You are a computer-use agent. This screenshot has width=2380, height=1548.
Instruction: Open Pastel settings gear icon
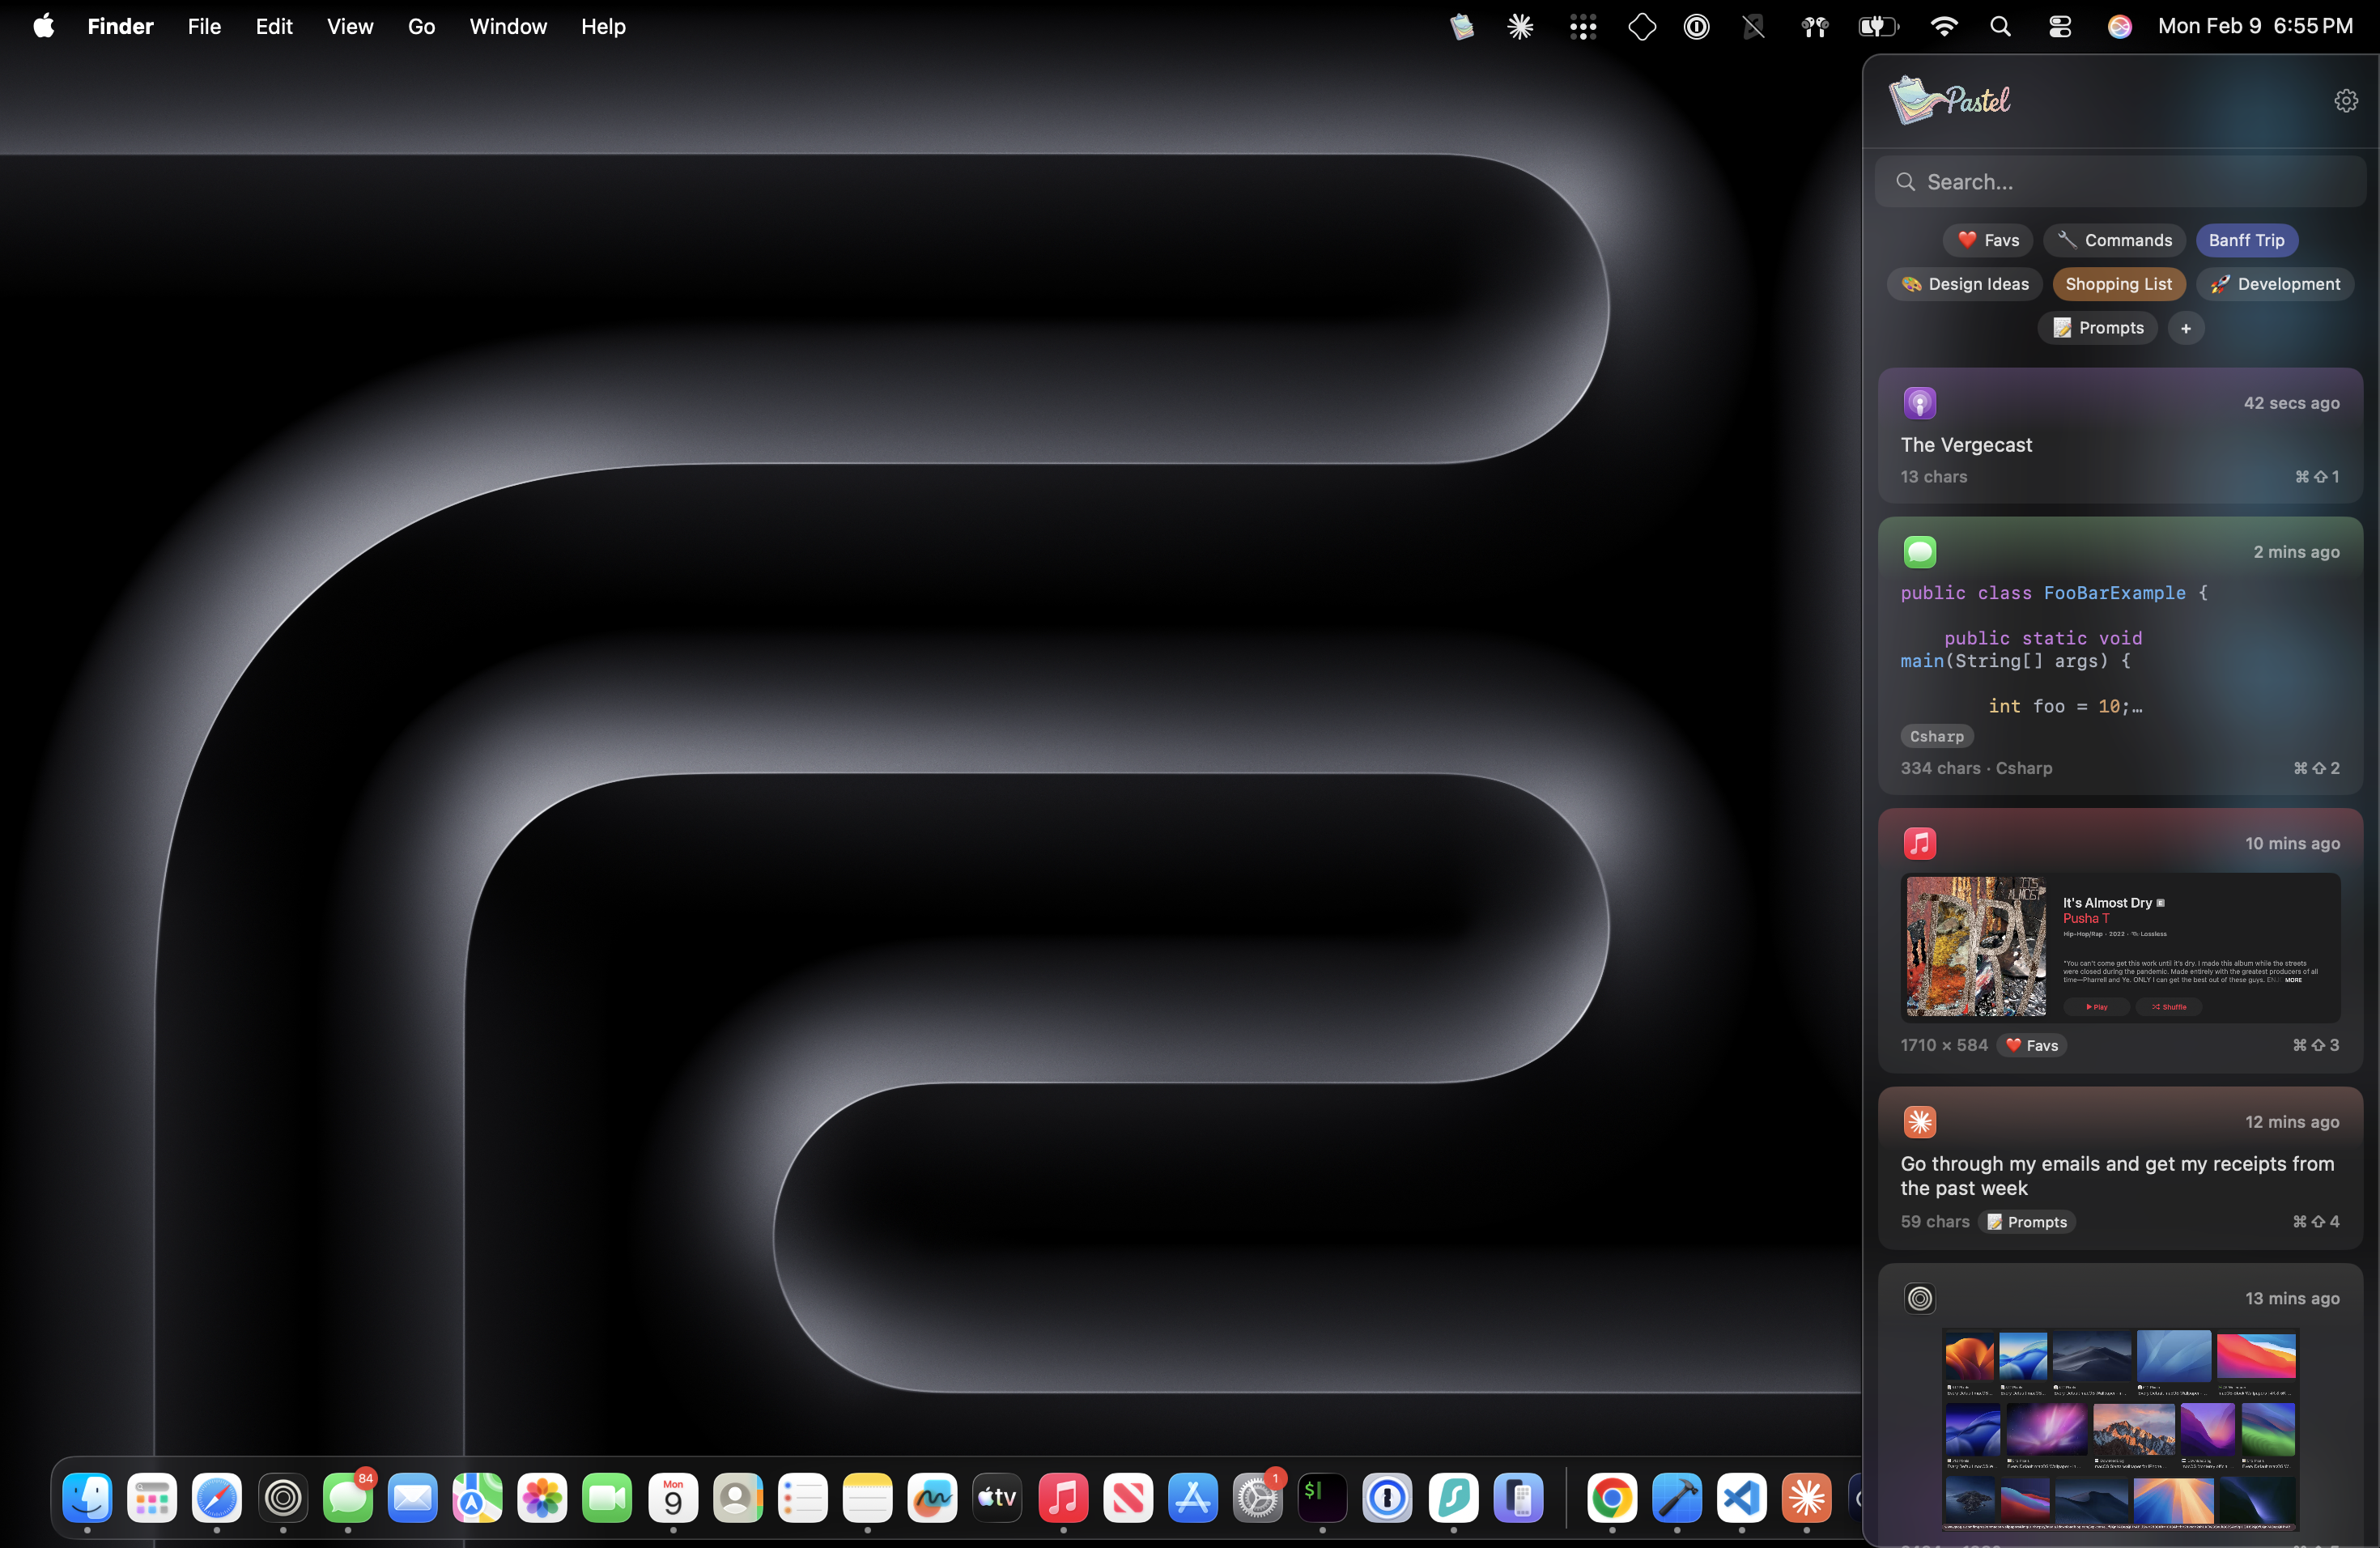click(x=2345, y=101)
